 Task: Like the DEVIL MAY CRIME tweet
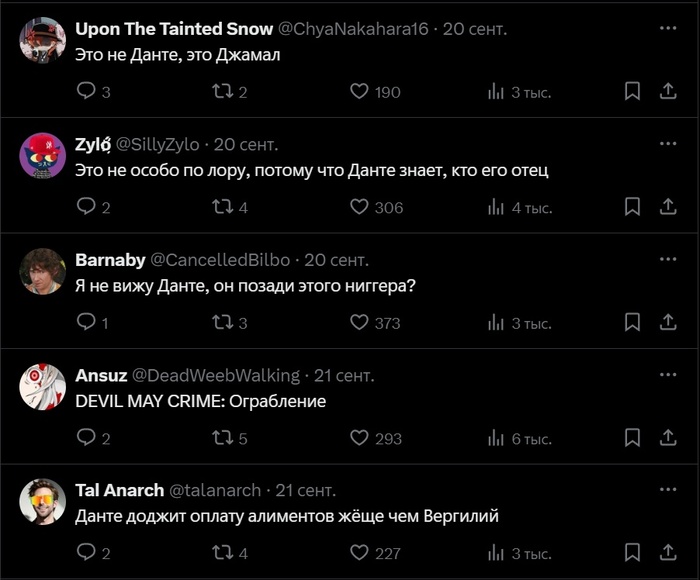tap(360, 438)
